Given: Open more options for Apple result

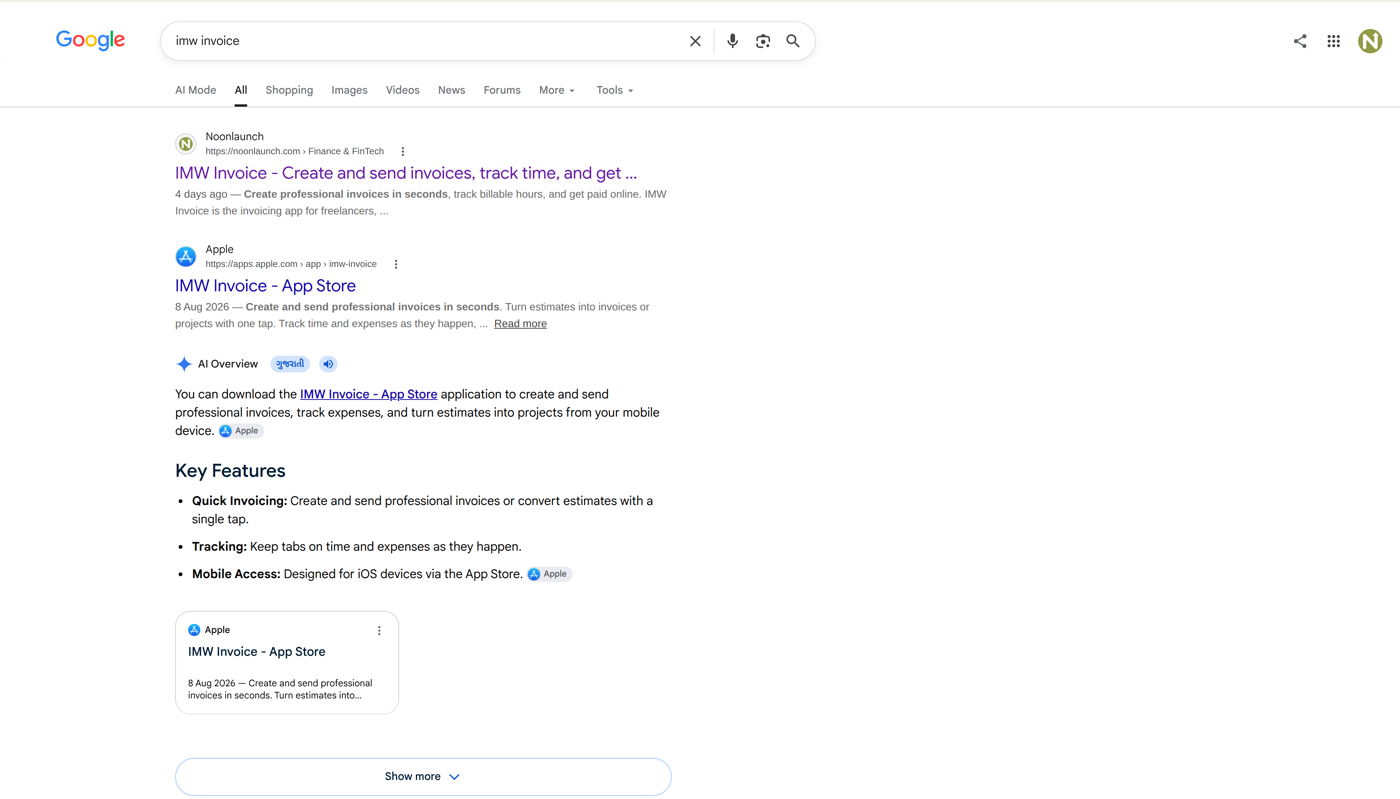Looking at the screenshot, I should tap(396, 265).
